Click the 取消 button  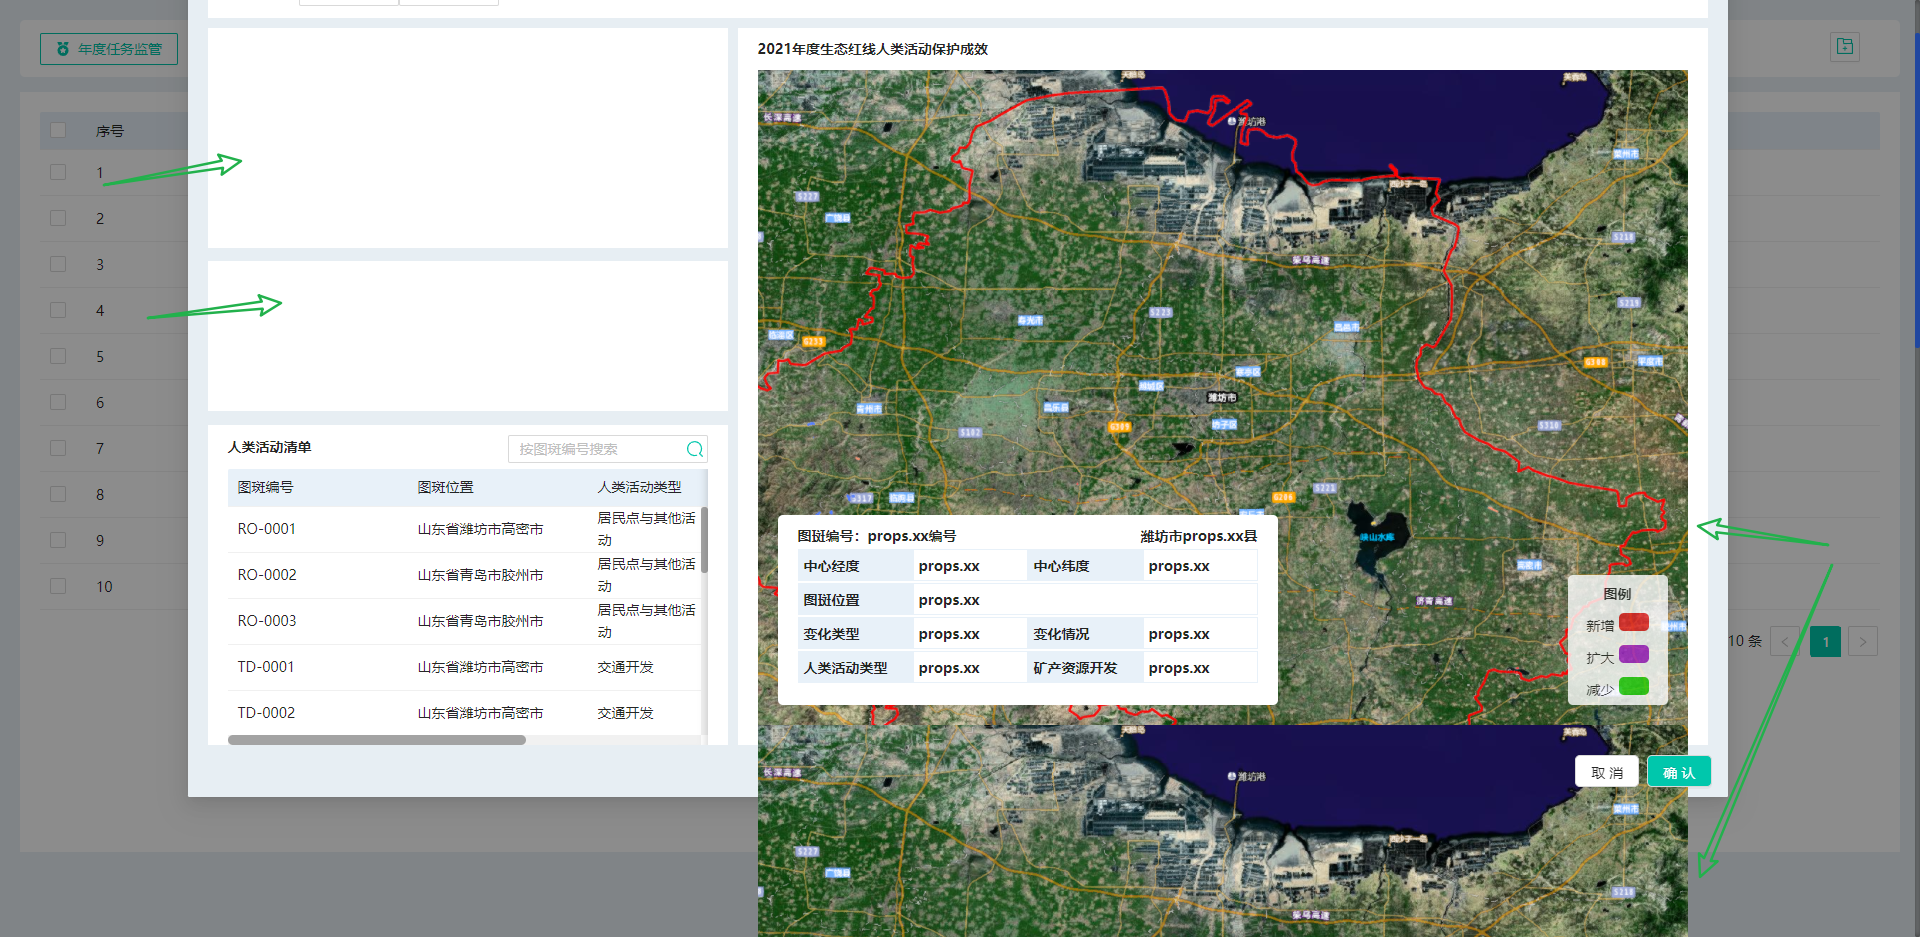tap(1607, 772)
